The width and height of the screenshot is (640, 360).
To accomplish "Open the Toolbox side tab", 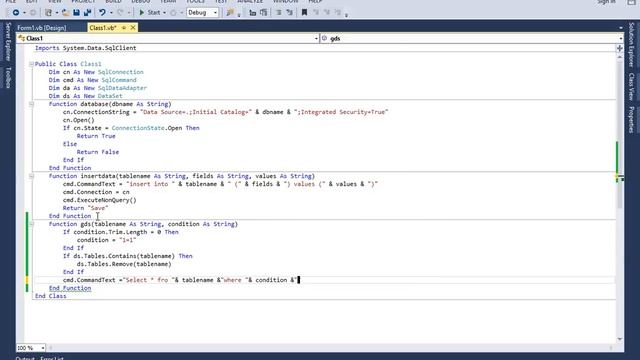I will click(8, 78).
